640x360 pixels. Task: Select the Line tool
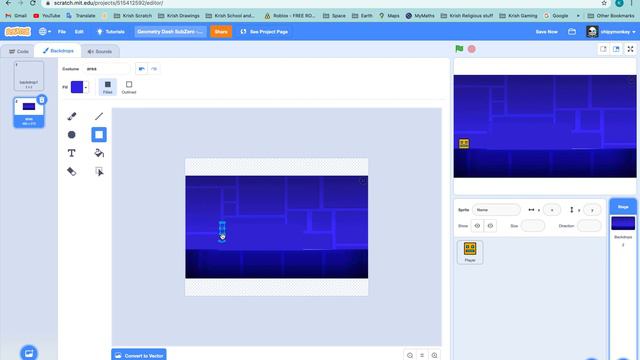[x=99, y=116]
